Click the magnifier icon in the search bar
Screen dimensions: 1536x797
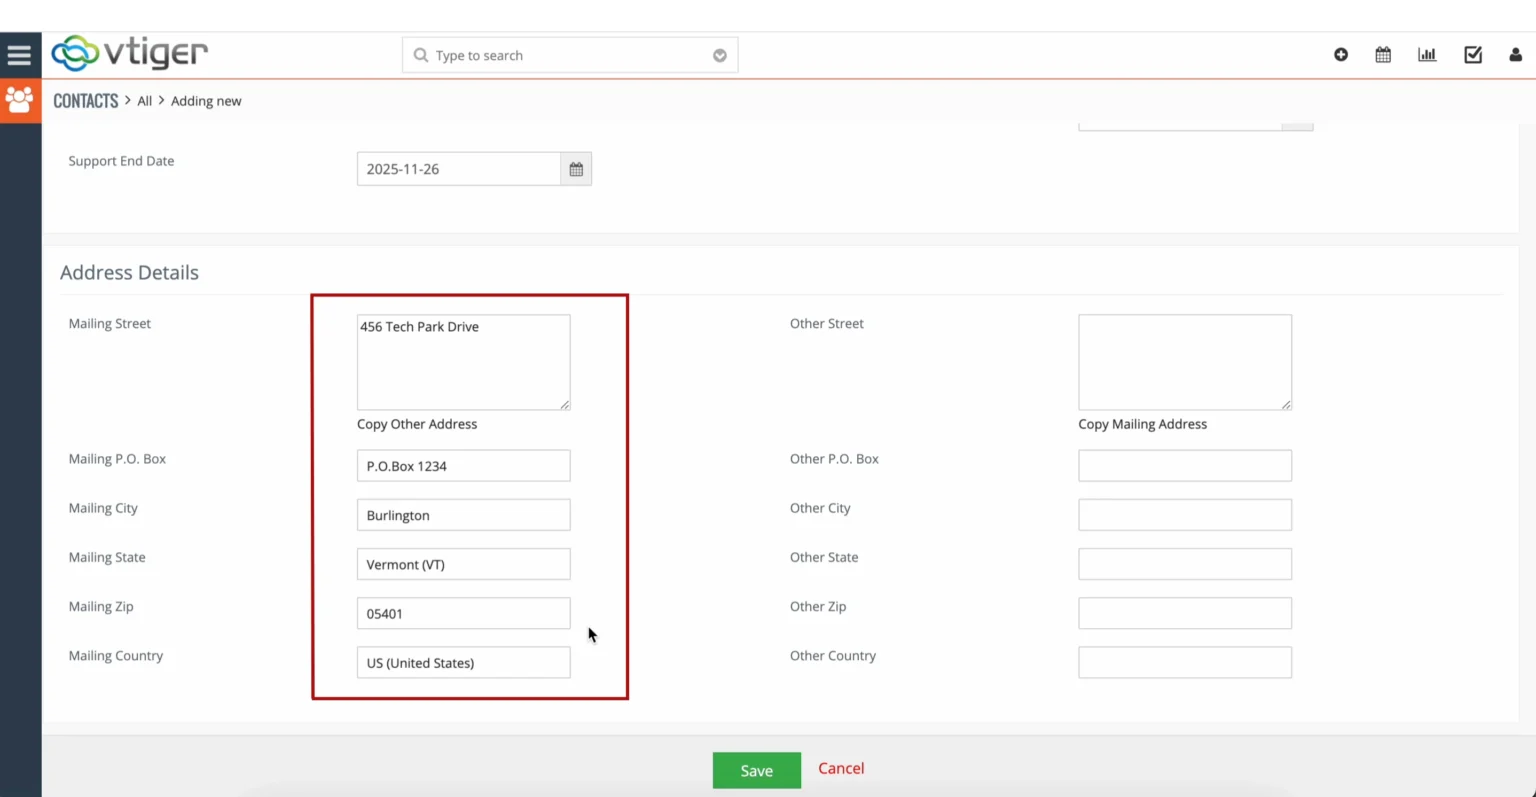(x=420, y=55)
